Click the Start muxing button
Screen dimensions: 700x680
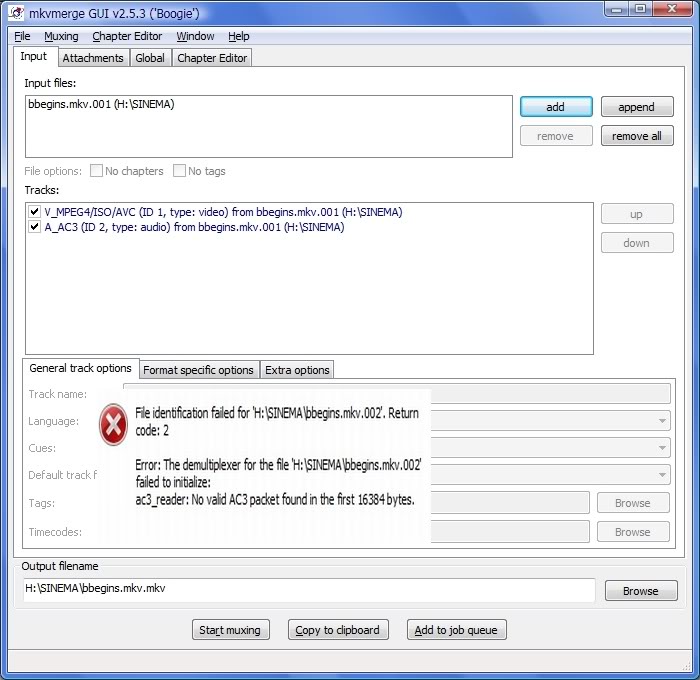point(231,630)
